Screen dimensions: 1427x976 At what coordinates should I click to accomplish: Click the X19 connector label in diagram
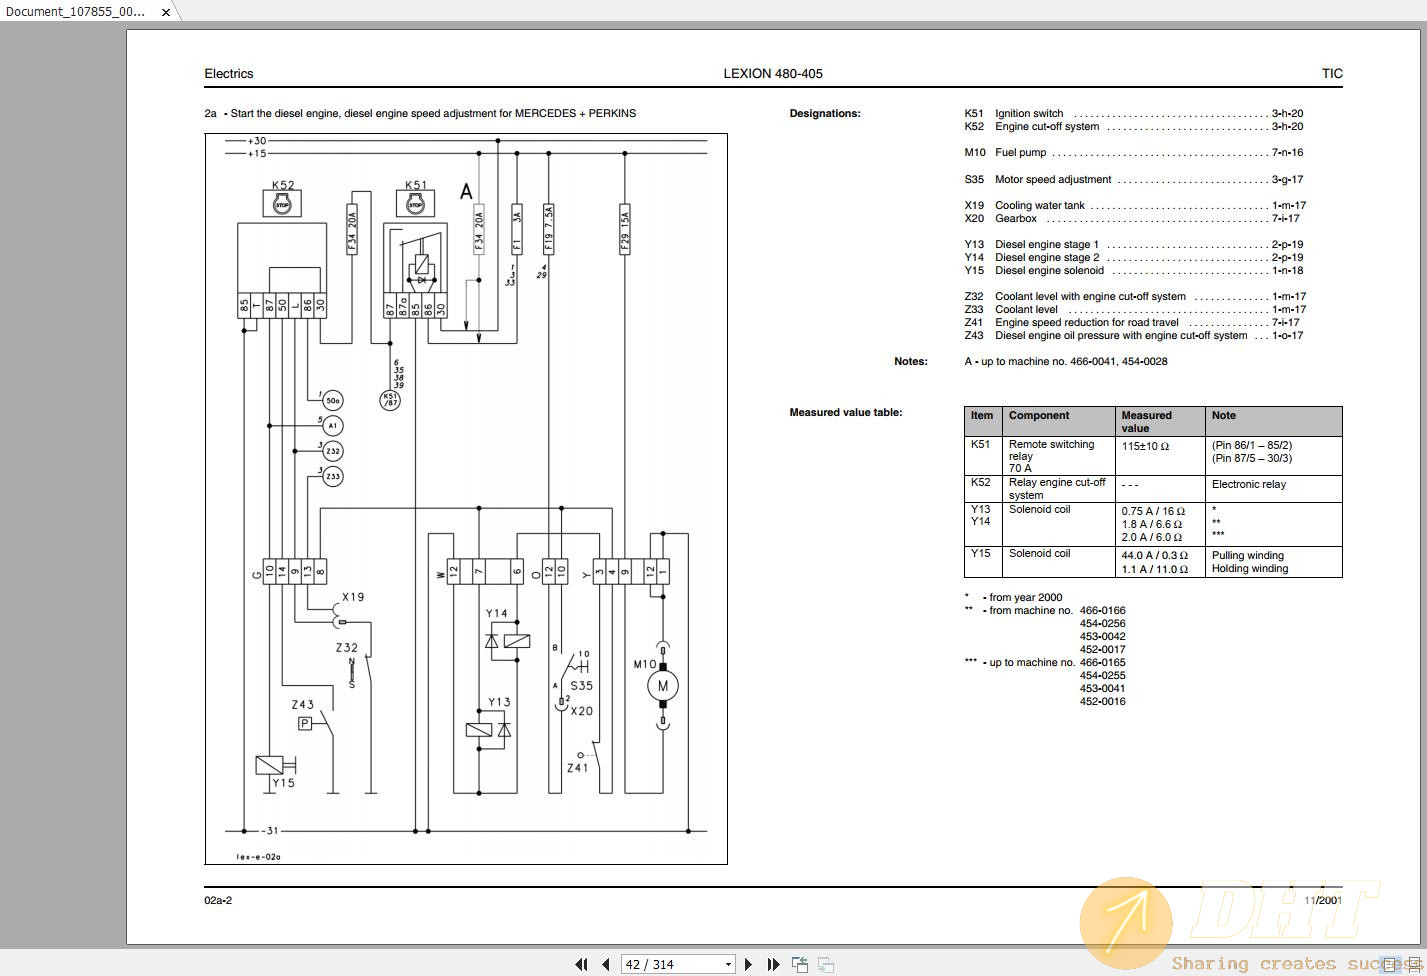(353, 597)
